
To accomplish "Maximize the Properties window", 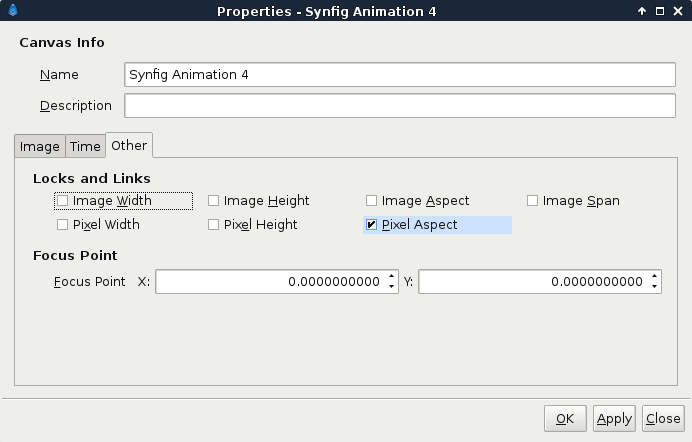I will pyautogui.click(x=660, y=11).
